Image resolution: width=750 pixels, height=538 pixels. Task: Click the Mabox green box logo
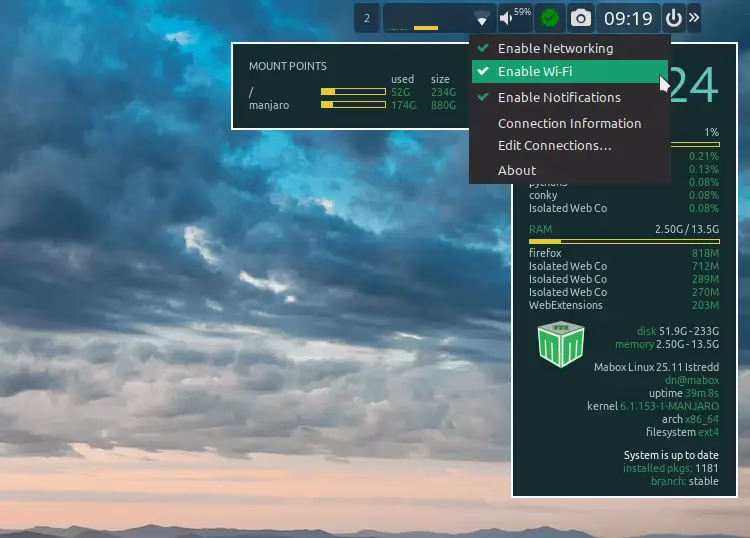point(560,344)
